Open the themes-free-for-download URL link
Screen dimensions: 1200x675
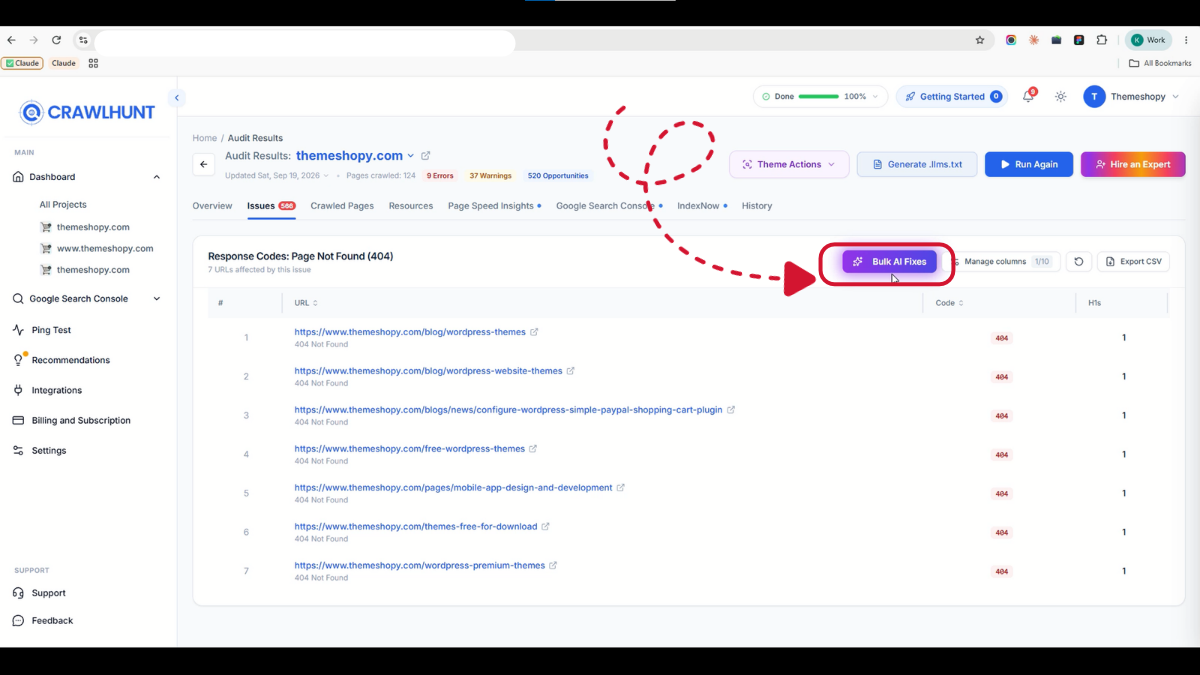(x=416, y=527)
